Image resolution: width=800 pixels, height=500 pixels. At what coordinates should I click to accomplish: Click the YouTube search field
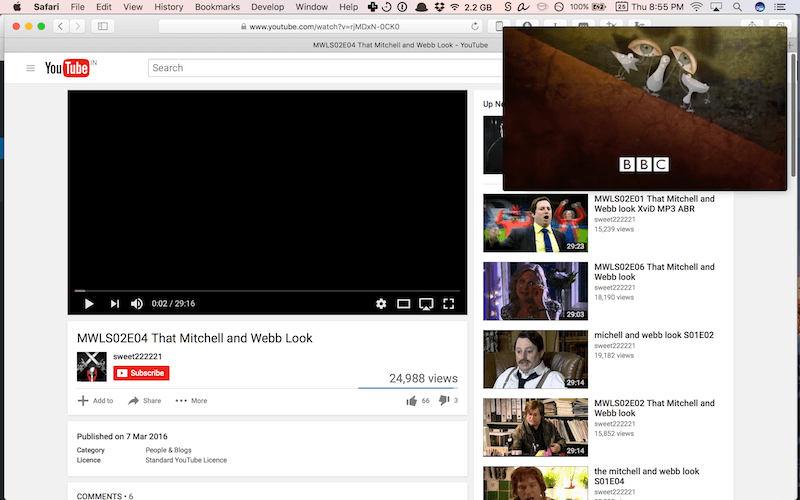click(x=320, y=68)
